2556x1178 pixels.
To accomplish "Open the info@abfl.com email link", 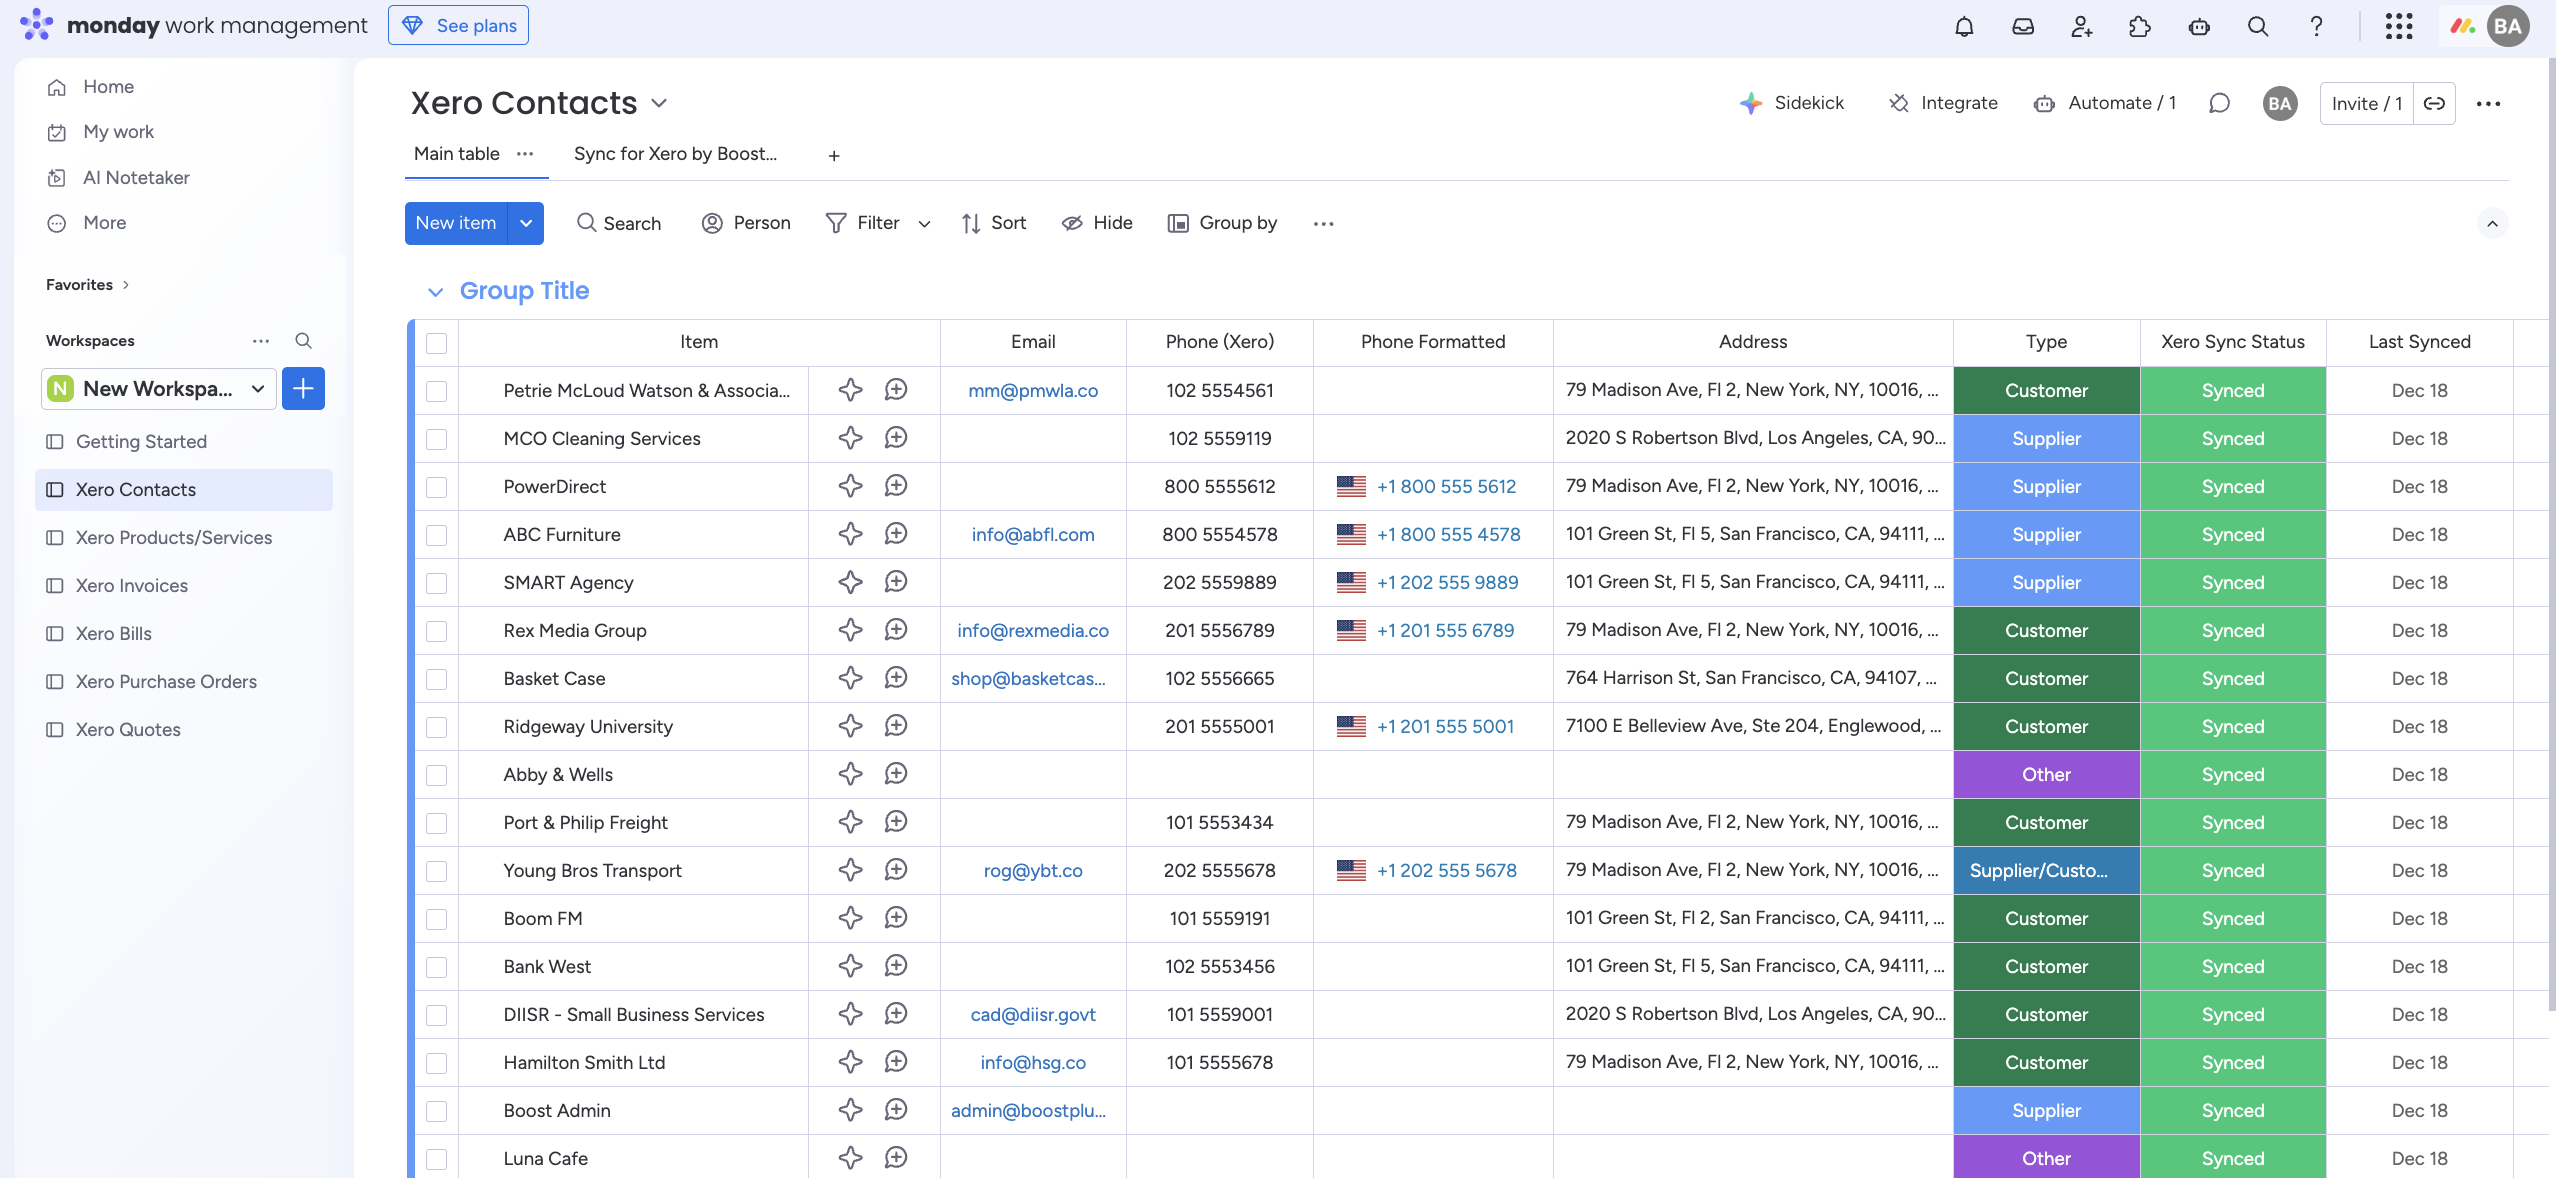I will pyautogui.click(x=1033, y=535).
